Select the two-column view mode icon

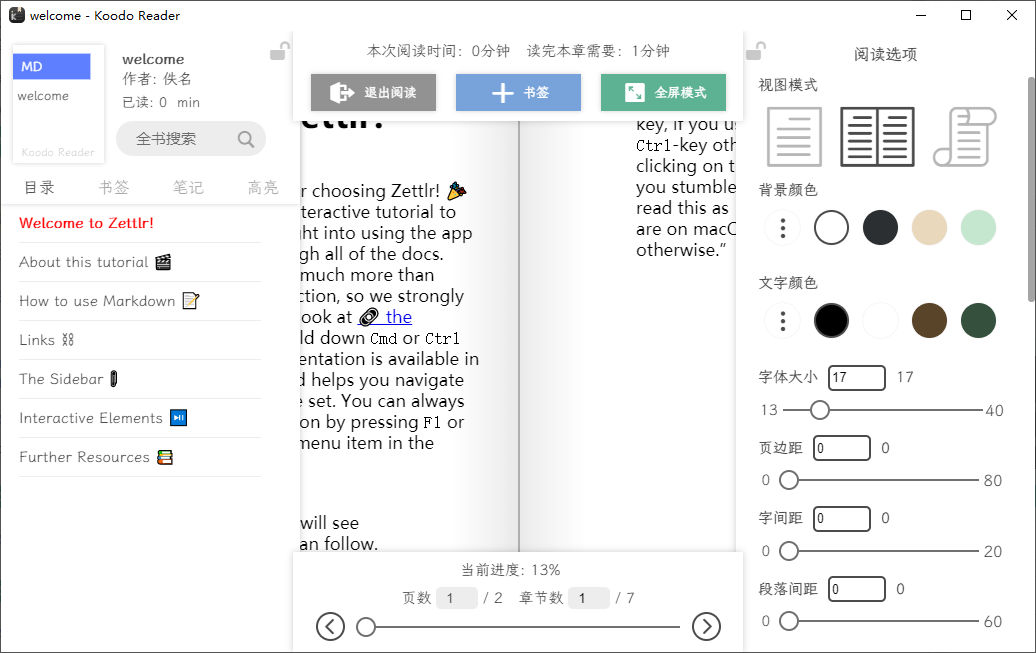[x=877, y=136]
